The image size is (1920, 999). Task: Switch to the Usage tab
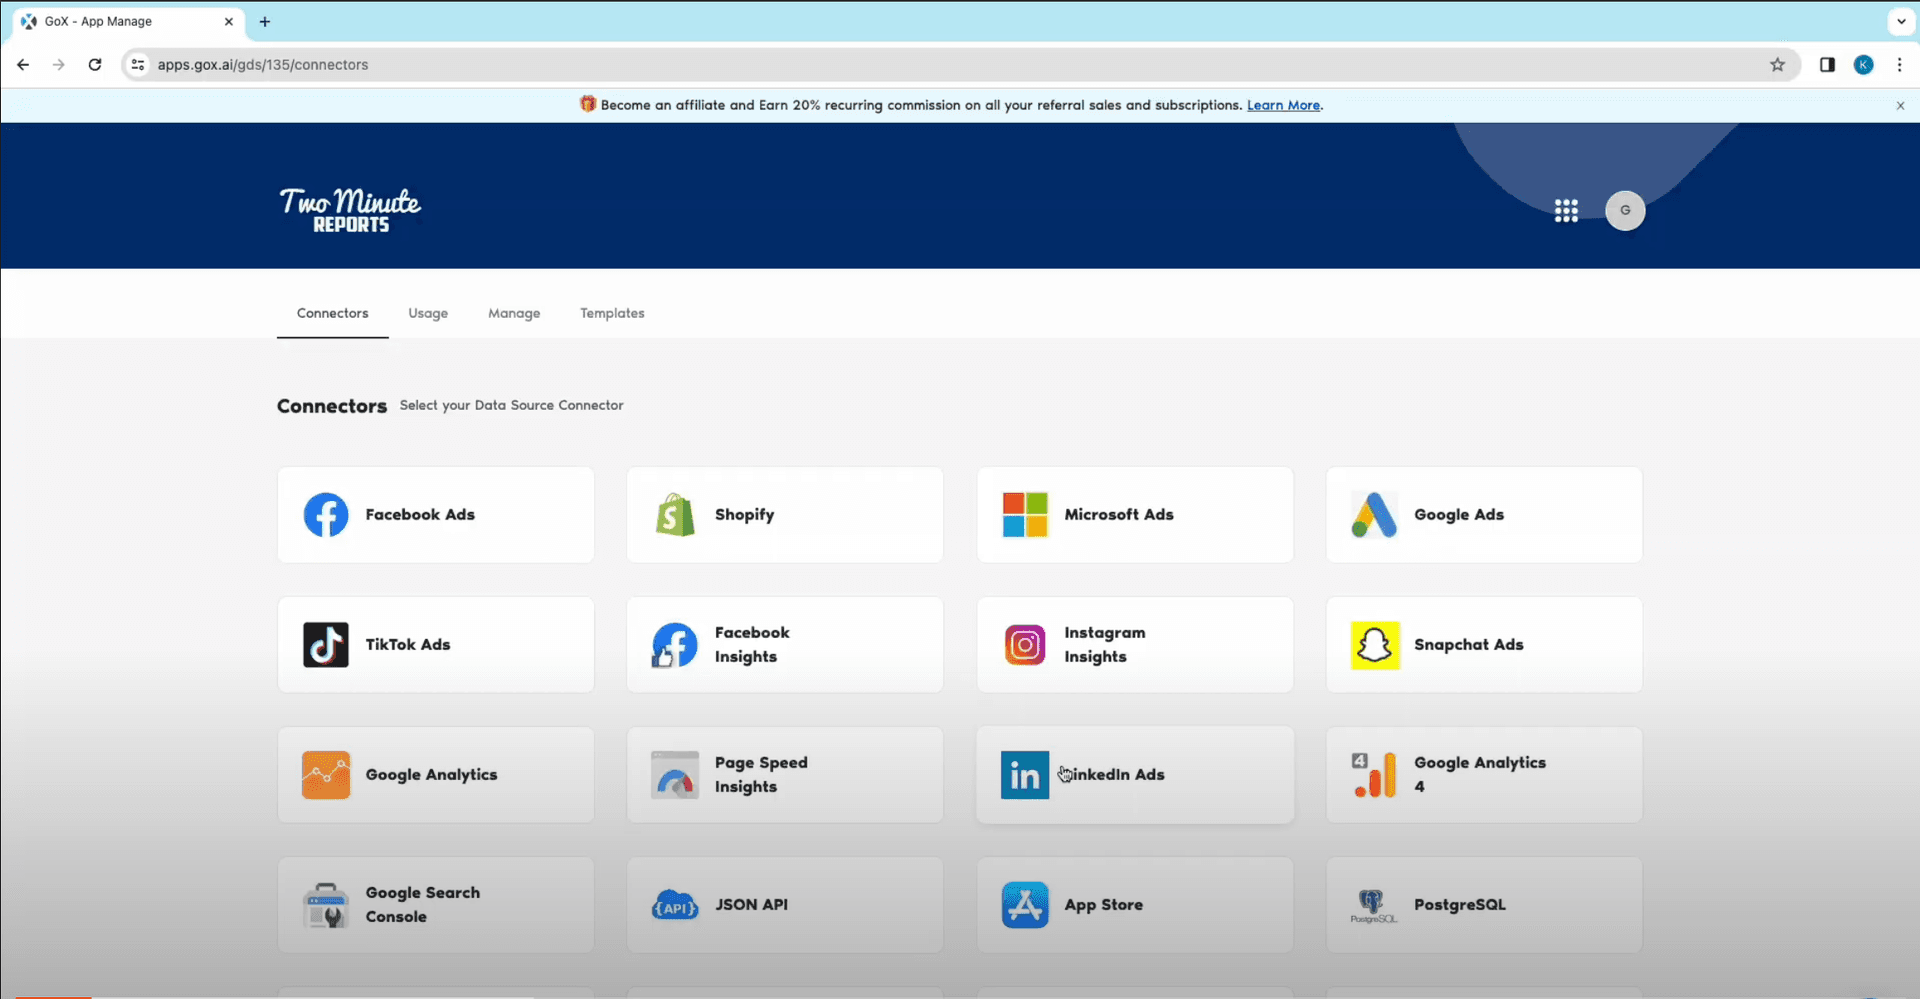tap(428, 313)
